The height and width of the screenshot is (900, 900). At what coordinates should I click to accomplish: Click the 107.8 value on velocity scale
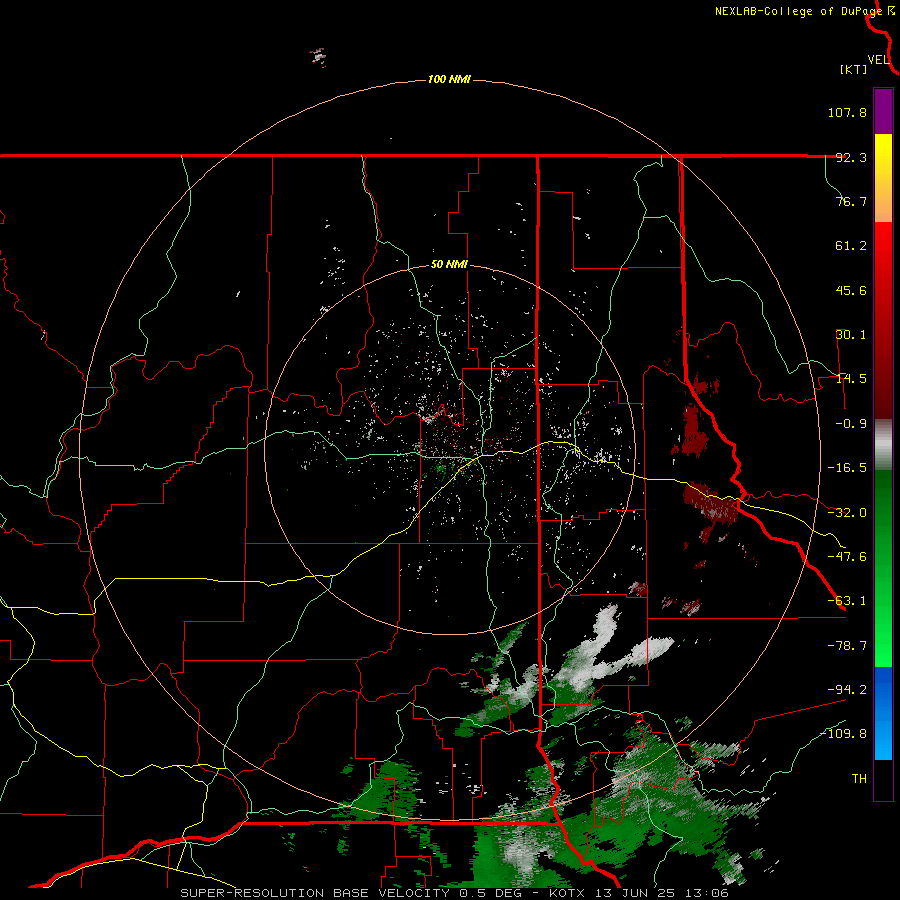point(847,112)
